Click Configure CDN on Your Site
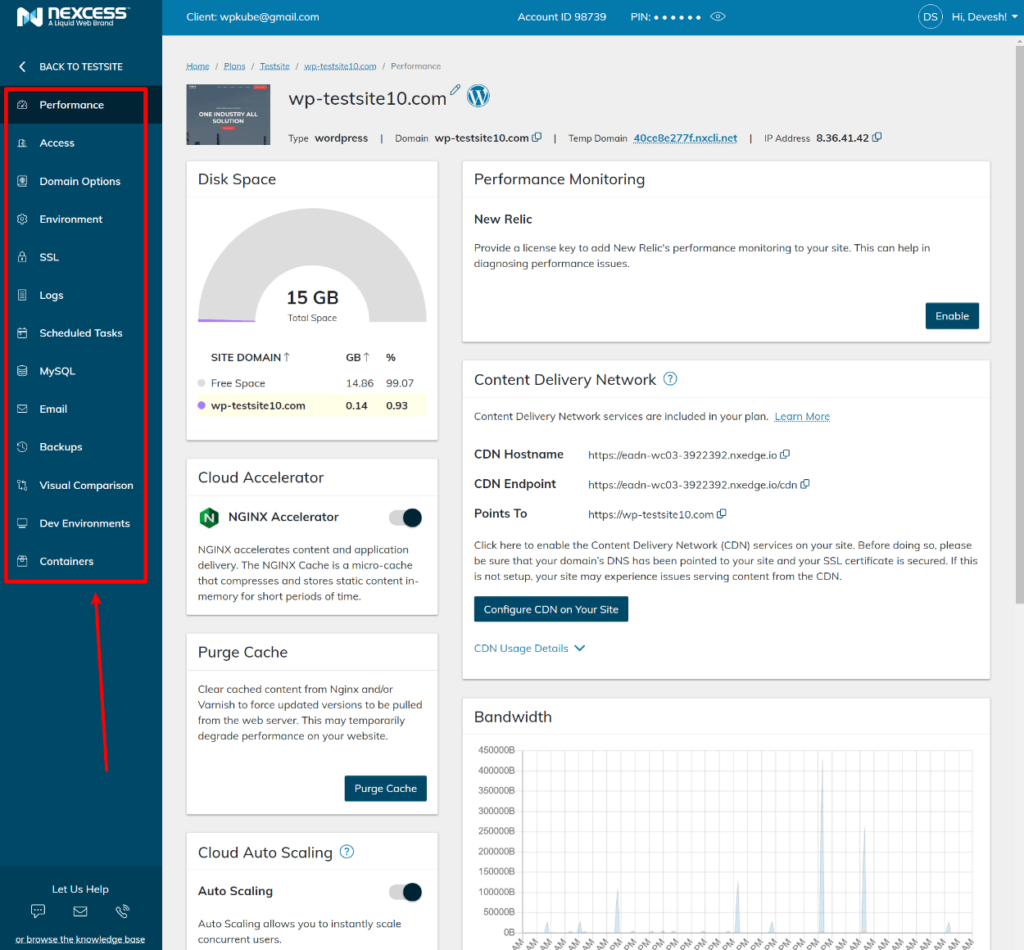This screenshot has width=1024, height=950. pos(550,608)
